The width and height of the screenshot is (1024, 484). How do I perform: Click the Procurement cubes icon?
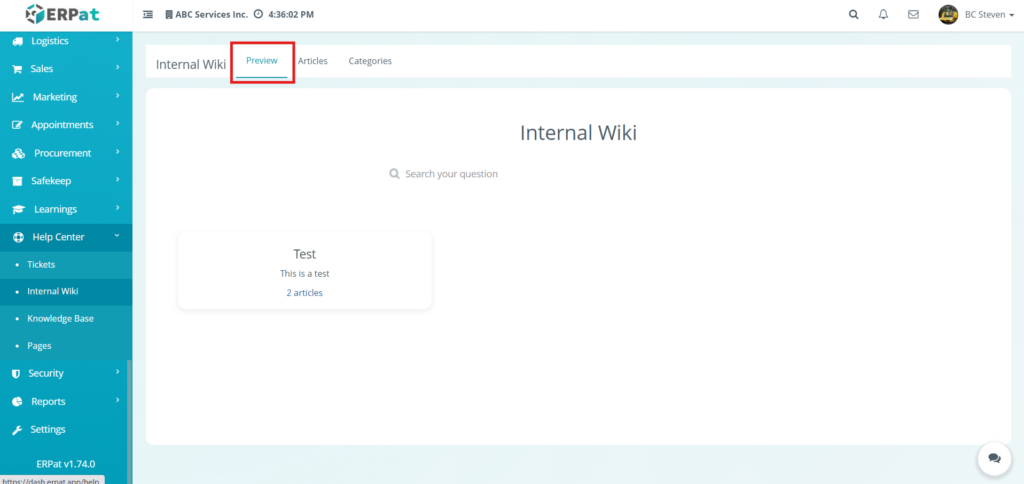point(18,153)
